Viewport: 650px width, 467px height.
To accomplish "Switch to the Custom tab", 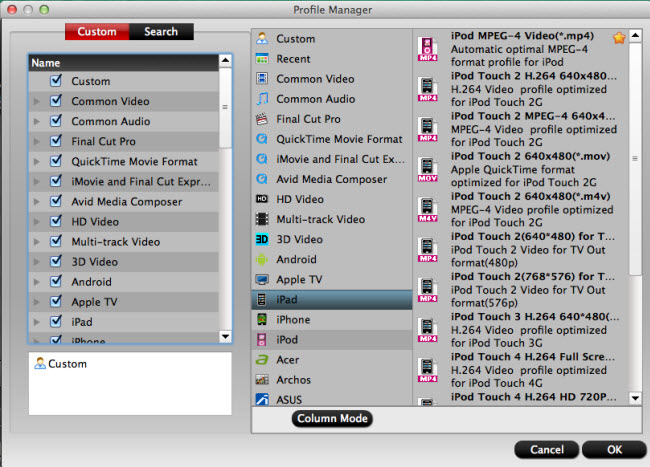I will pyautogui.click(x=97, y=31).
